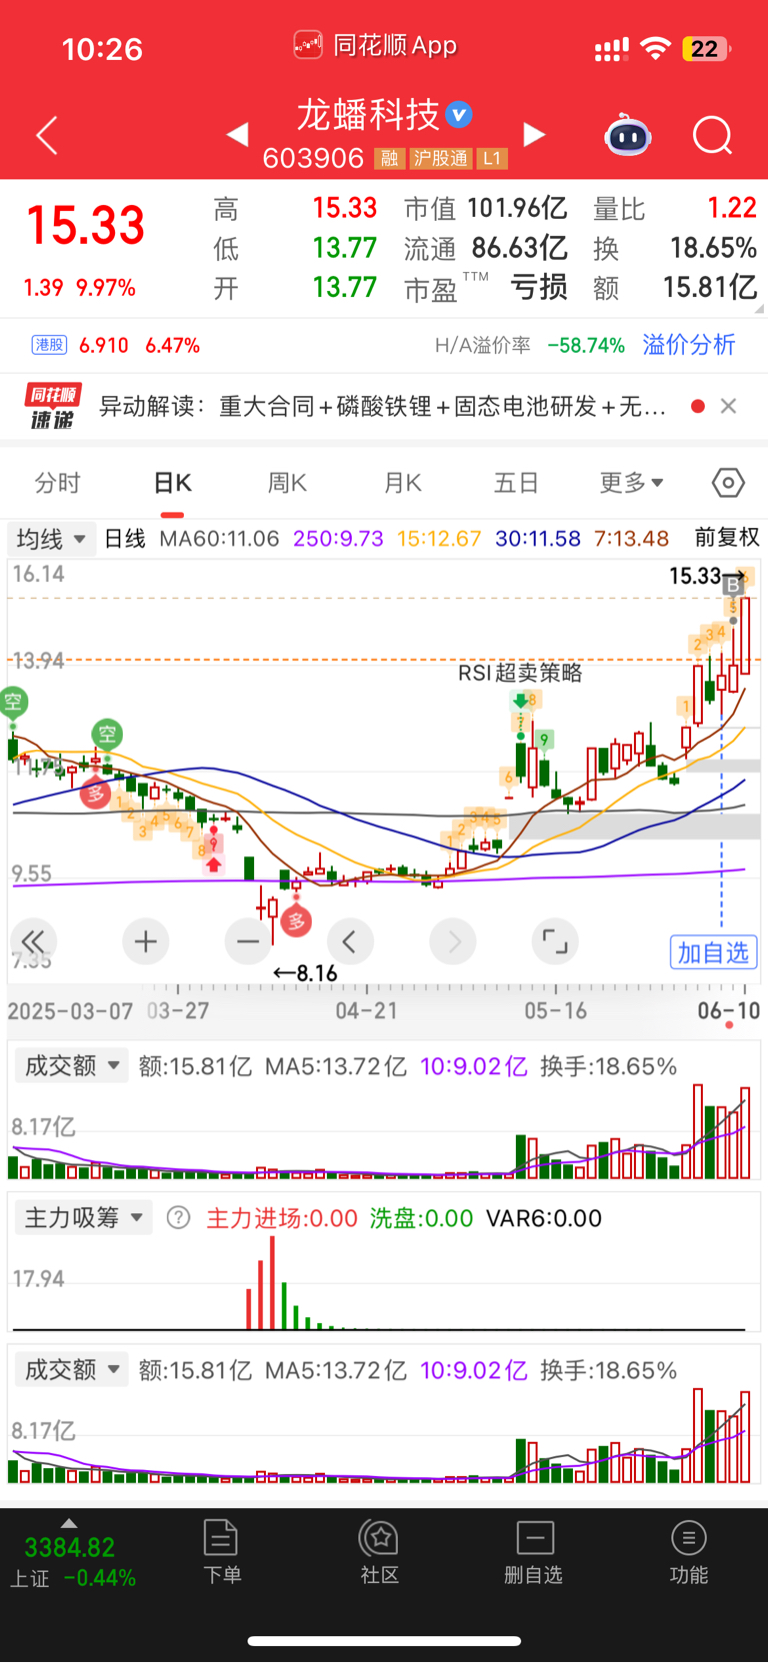The width and height of the screenshot is (768, 1663).
Task: Go back with the top-left arrow
Action: 47,135
